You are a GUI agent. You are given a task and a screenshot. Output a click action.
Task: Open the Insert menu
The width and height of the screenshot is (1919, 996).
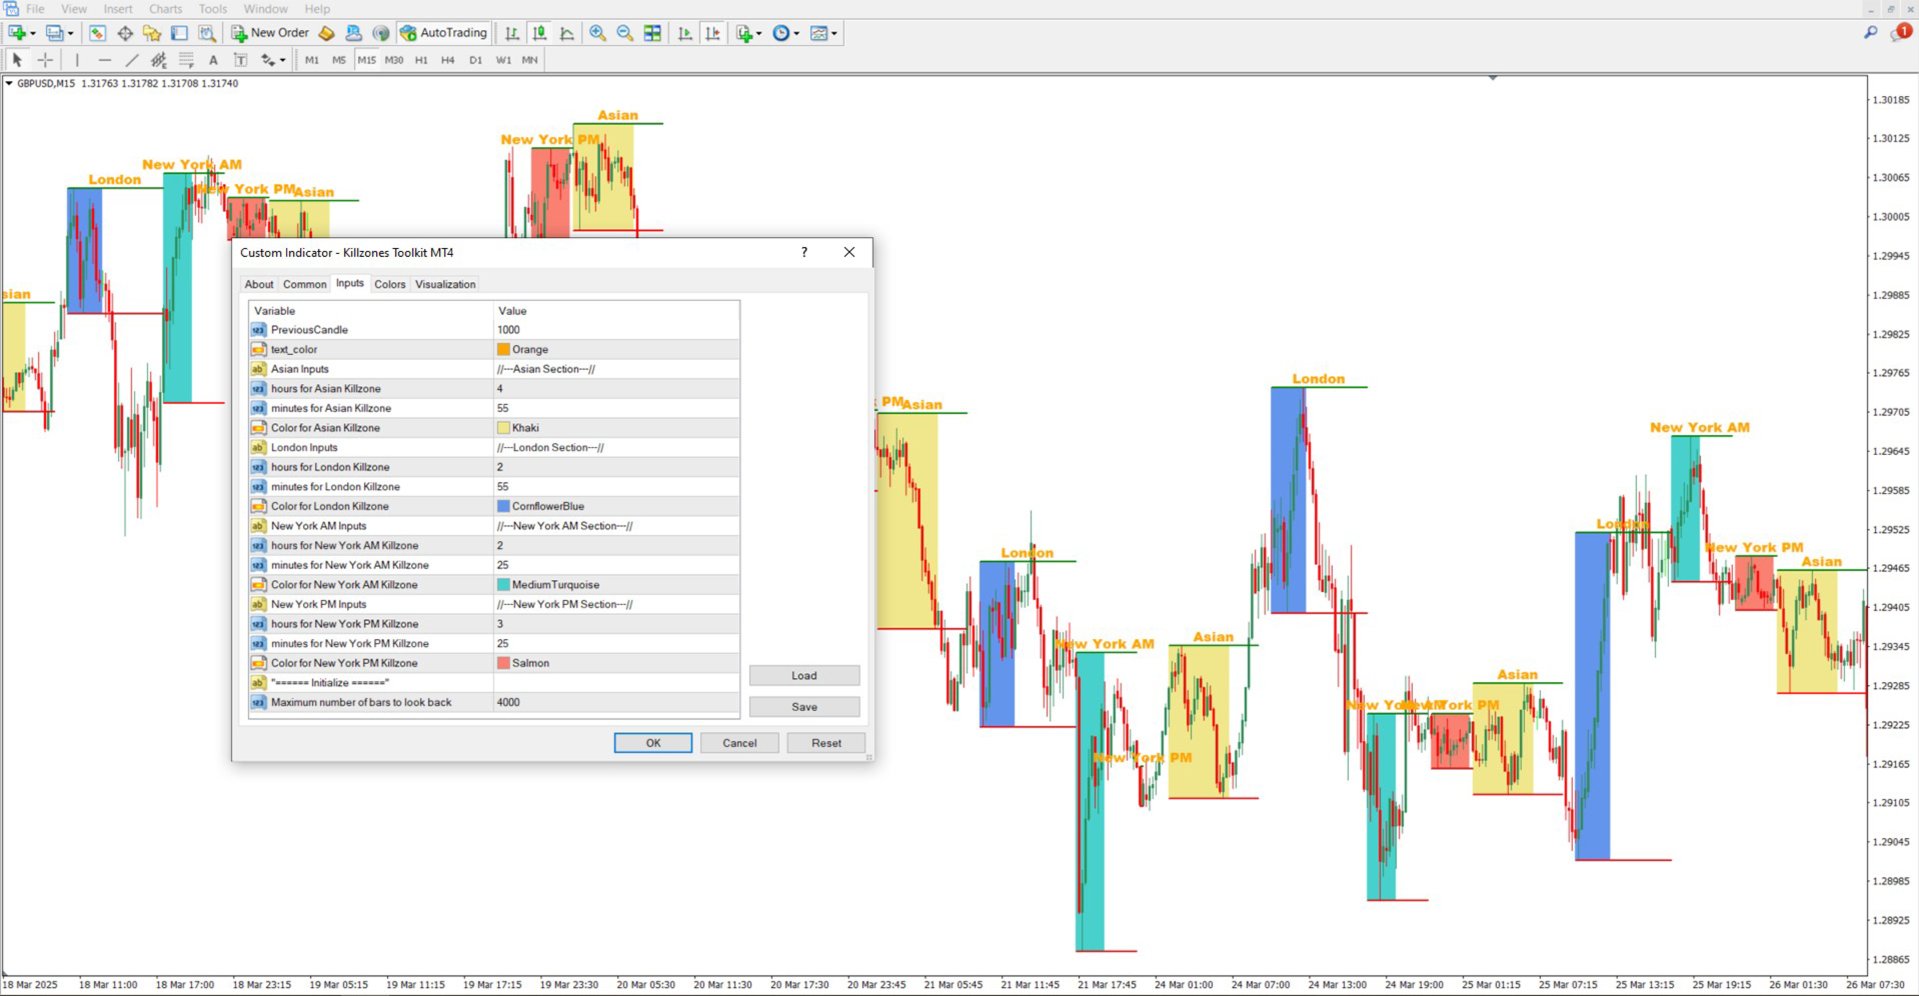coord(118,9)
